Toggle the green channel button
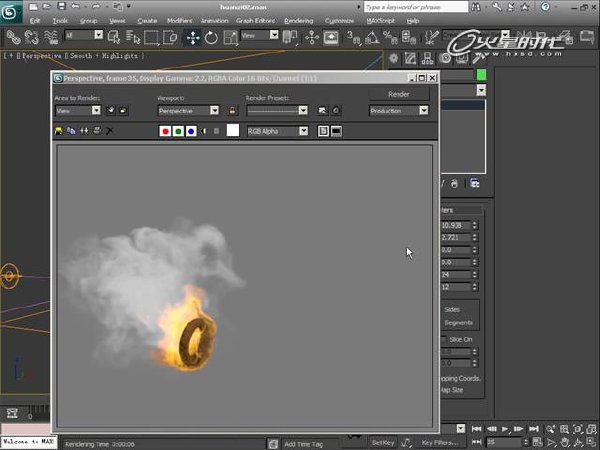600x450 pixels. 178,131
